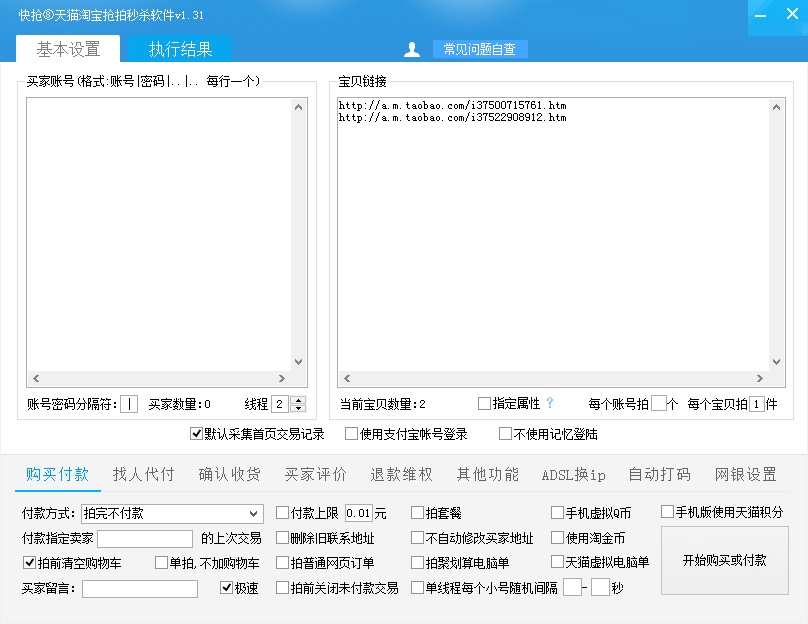Uncheck 默认采集首页交易记录 checkbox
This screenshot has height=624, width=808.
[196, 434]
